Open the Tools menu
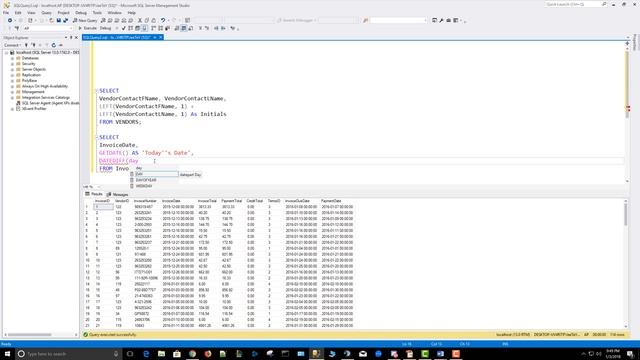This screenshot has width=640, height=360. (97, 13)
